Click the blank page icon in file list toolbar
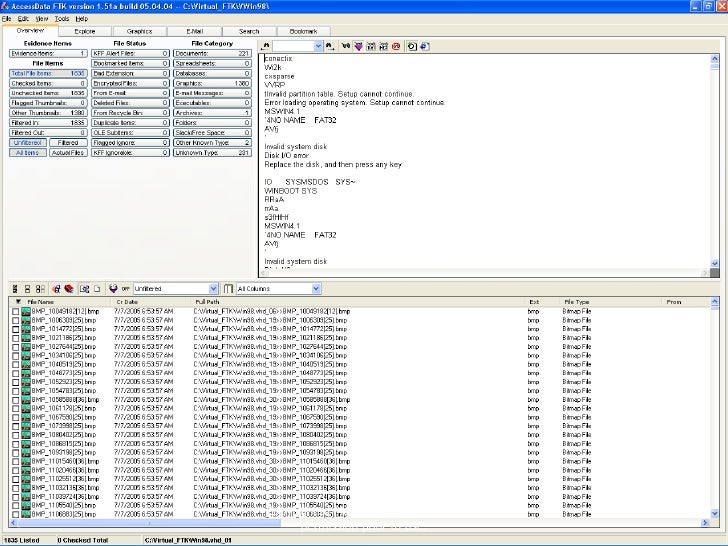Screen dimensions: 728x546 [97, 289]
